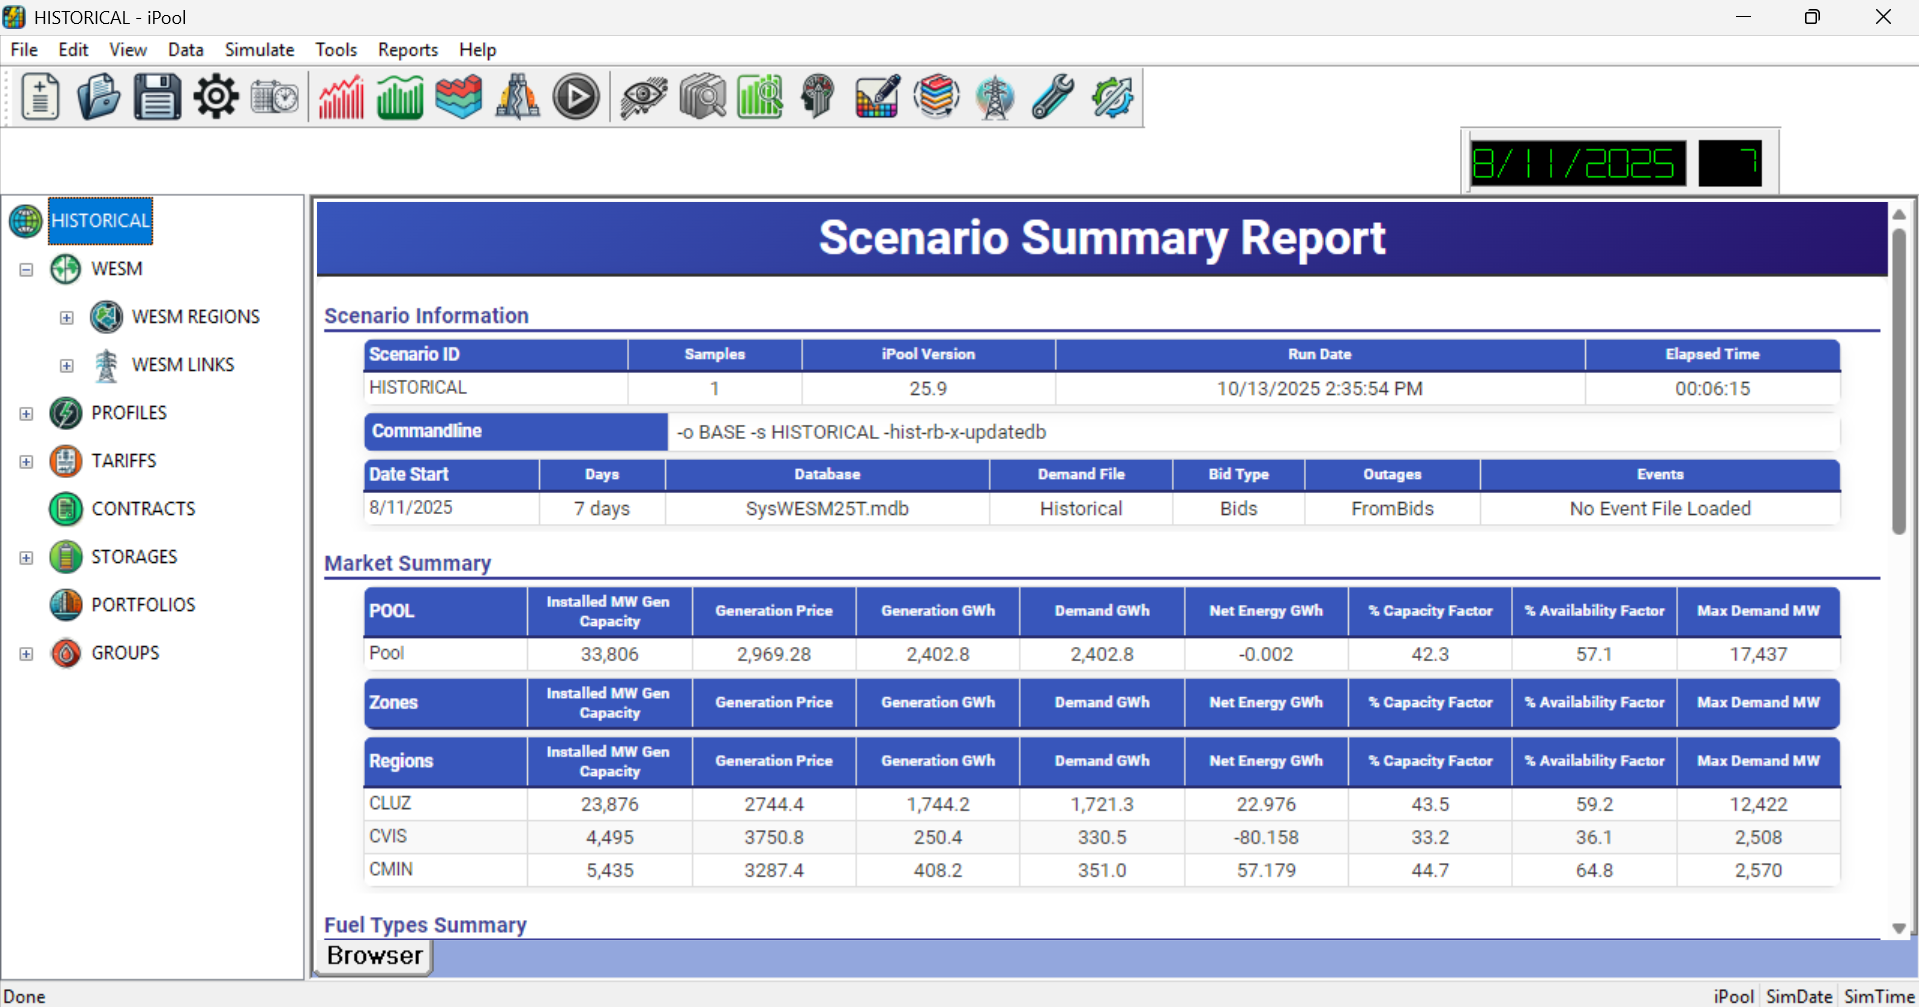This screenshot has width=1919, height=1007.
Task: Click the calendar and clock icon
Action: (x=275, y=98)
